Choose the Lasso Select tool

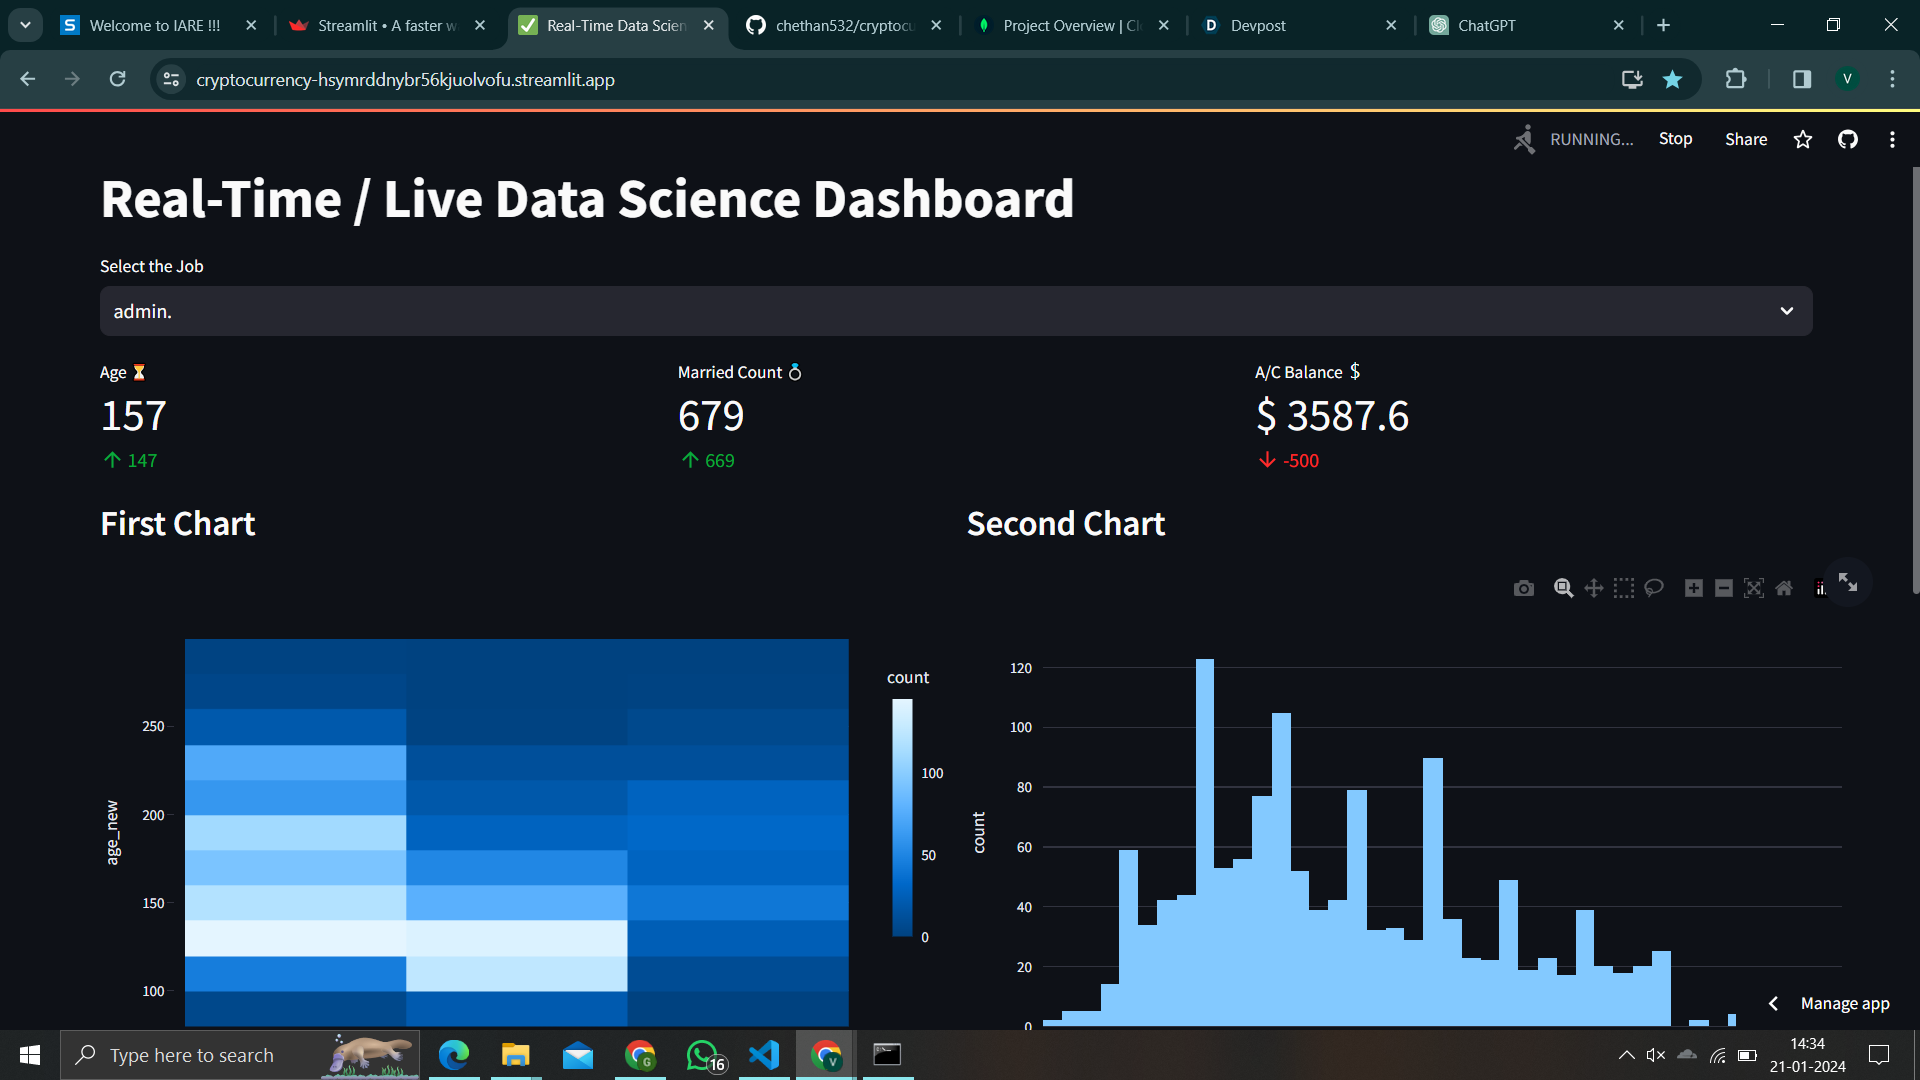pyautogui.click(x=1654, y=588)
